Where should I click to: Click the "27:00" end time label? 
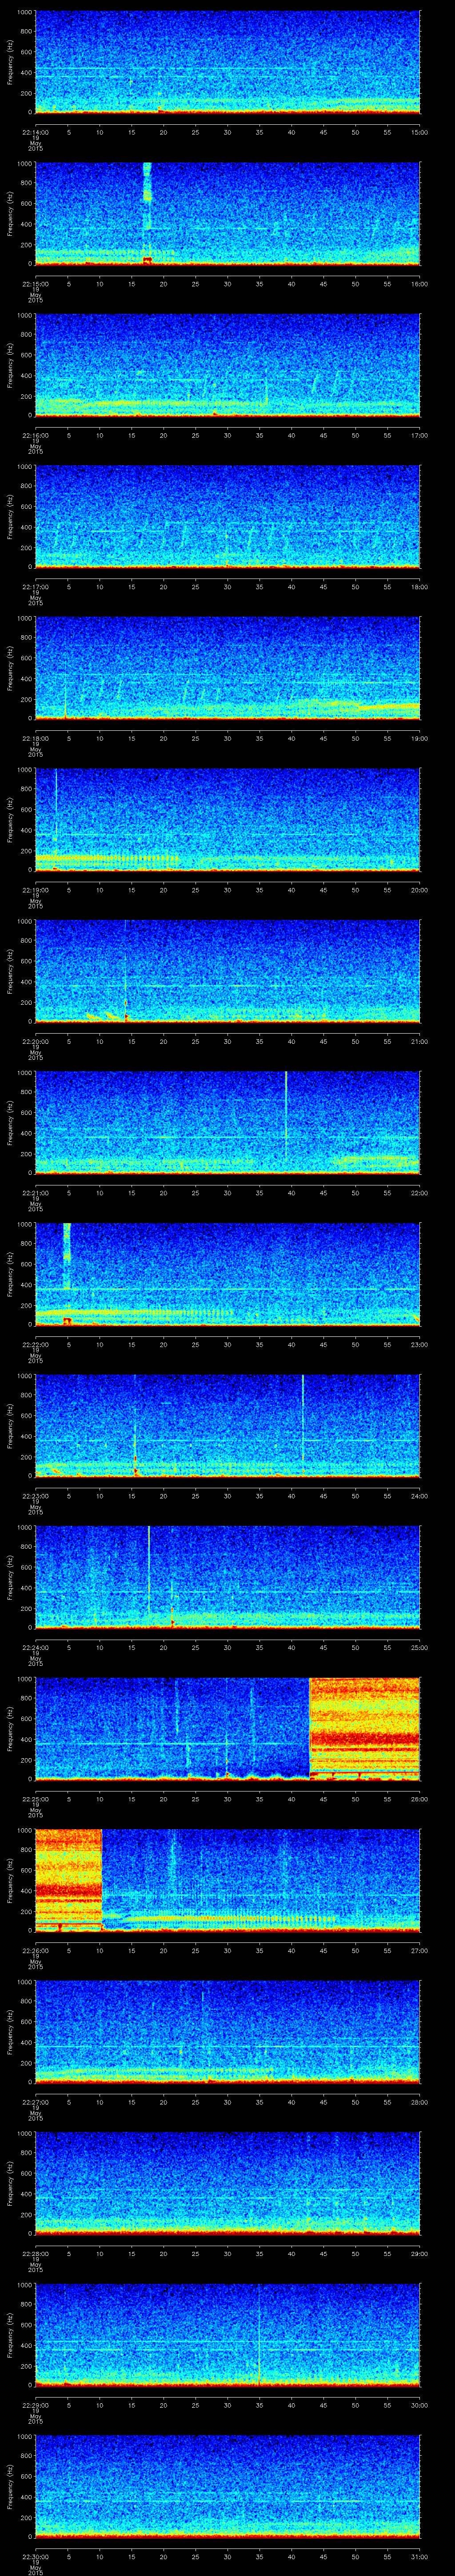(420, 1950)
